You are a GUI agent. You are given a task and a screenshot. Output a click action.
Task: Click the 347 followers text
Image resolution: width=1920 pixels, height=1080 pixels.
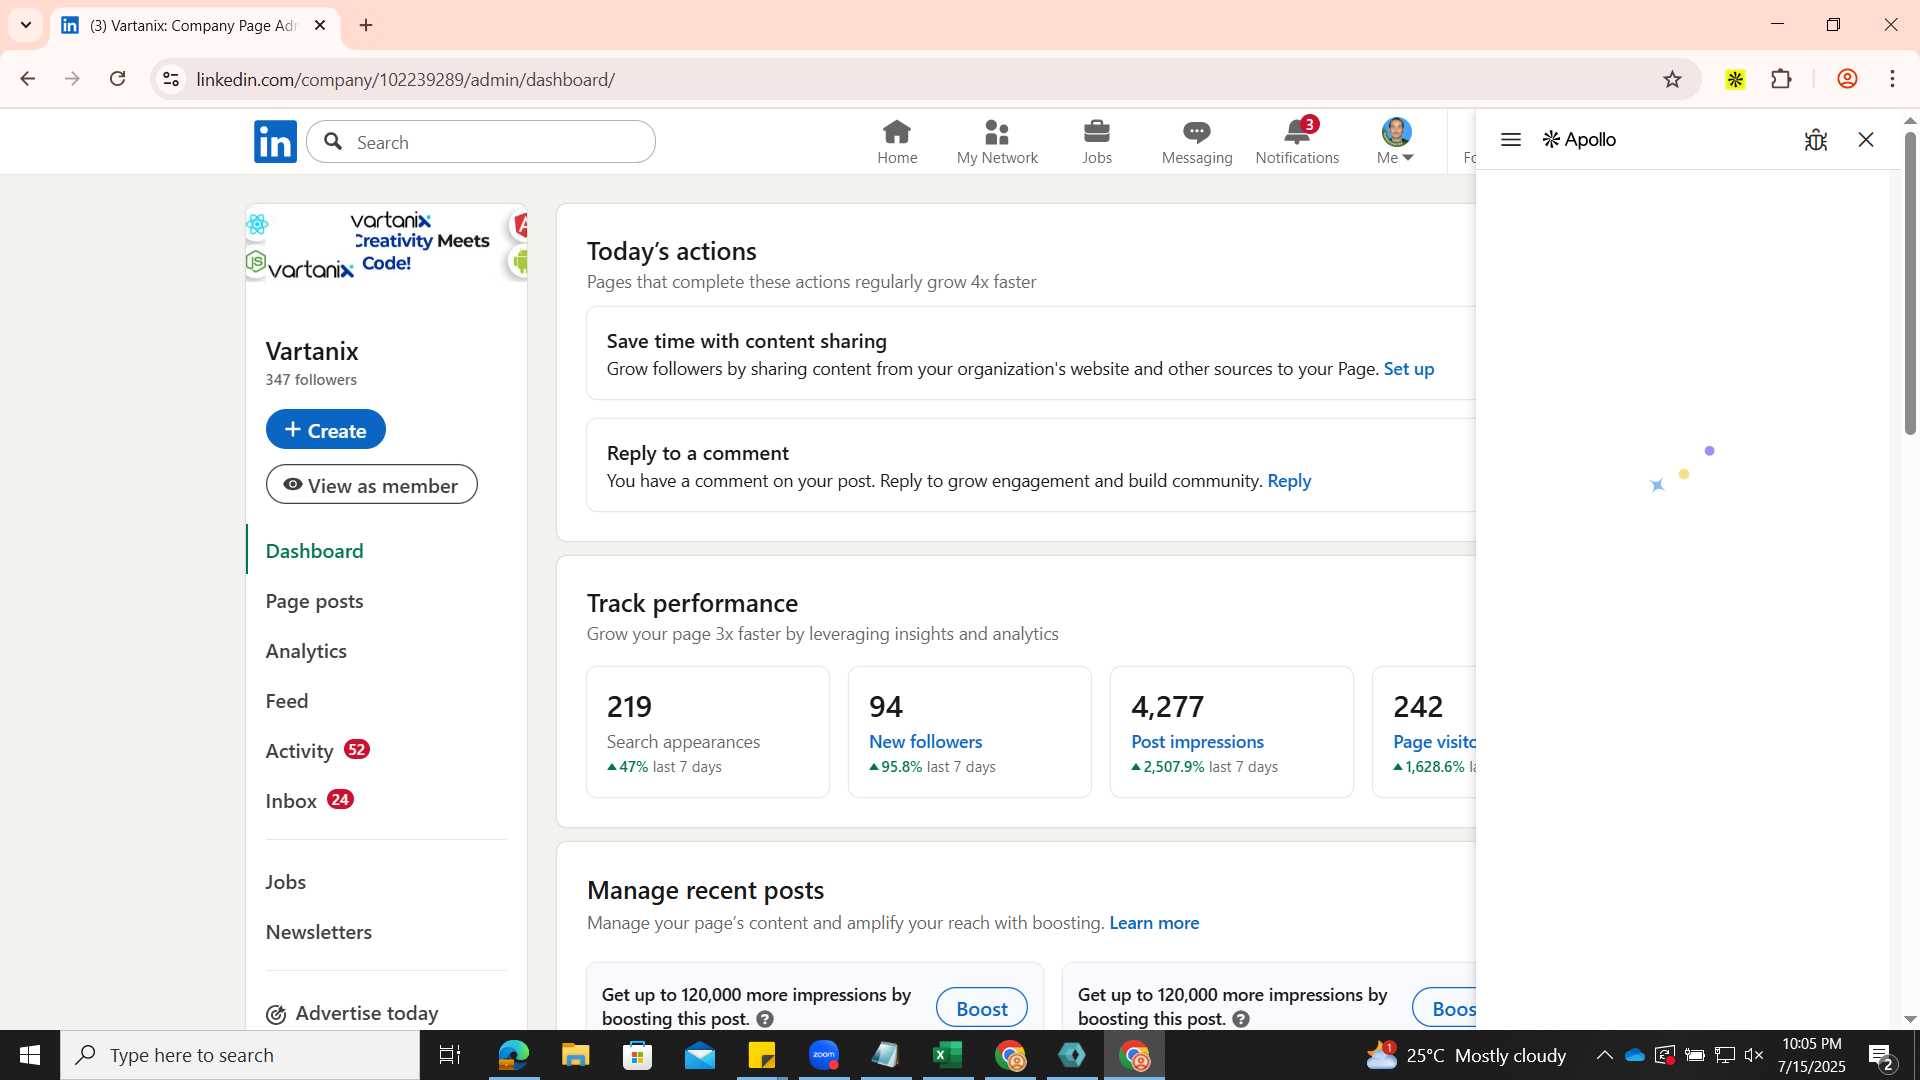[x=311, y=380]
